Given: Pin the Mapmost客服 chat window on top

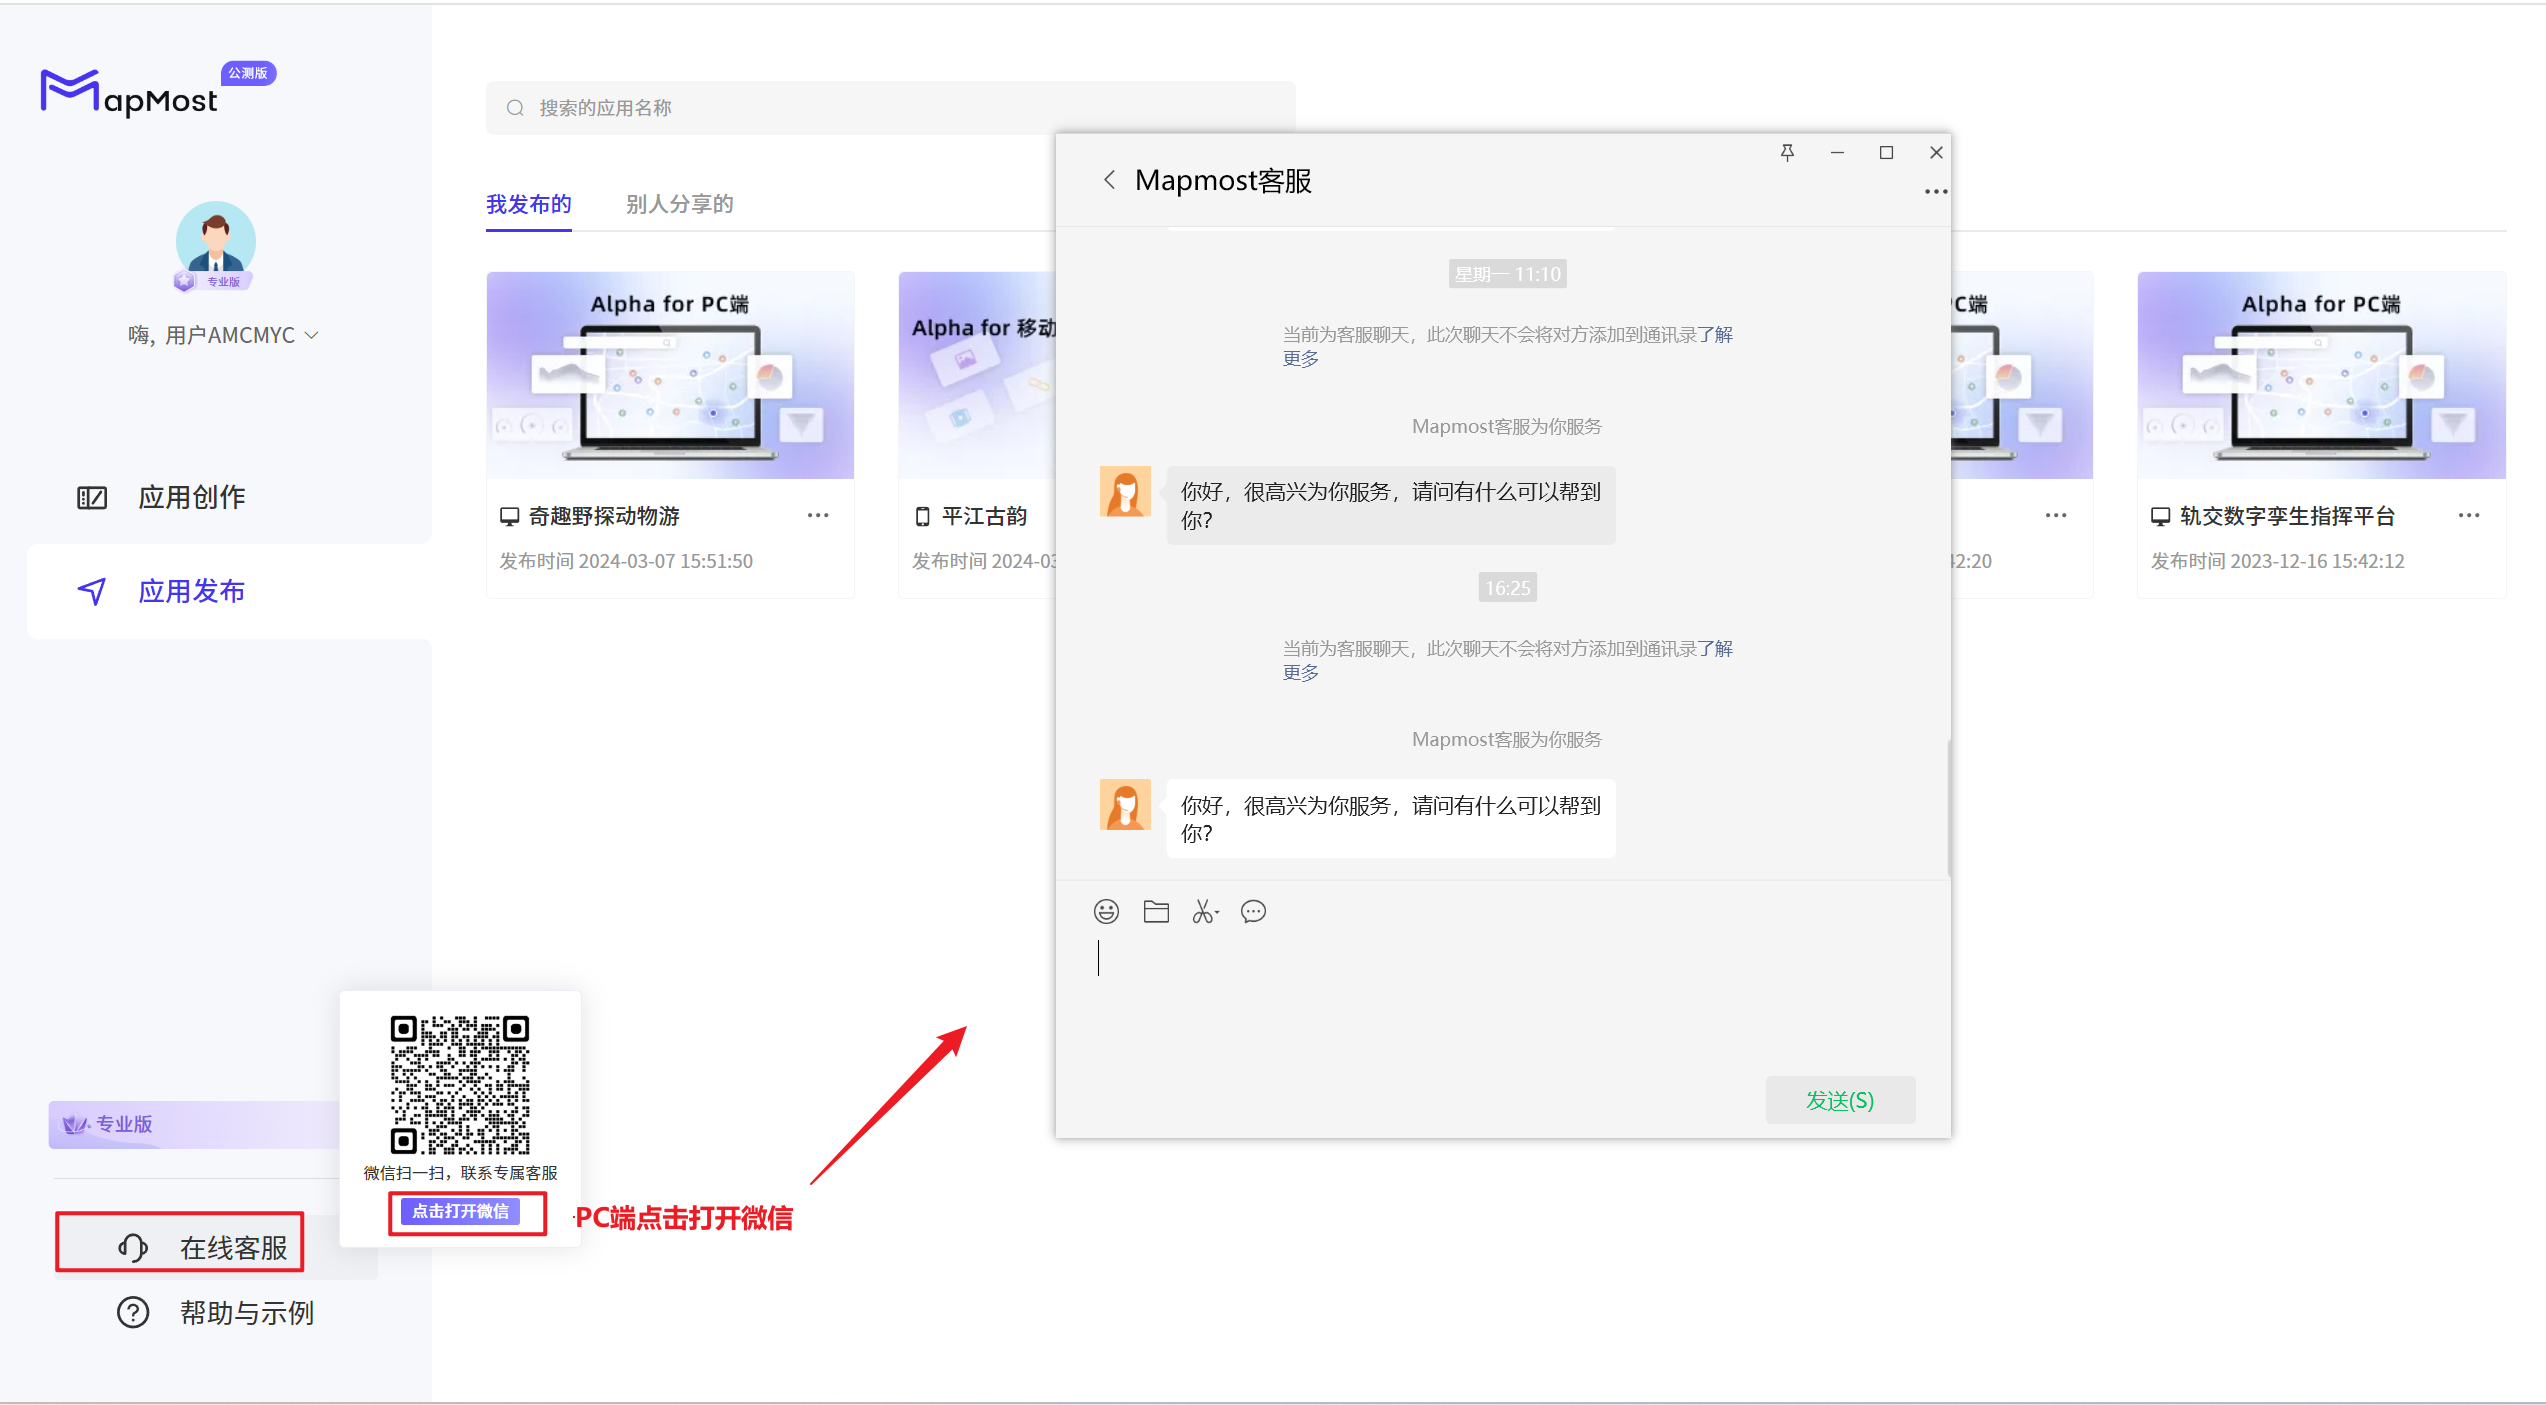Looking at the screenshot, I should coord(1787,152).
